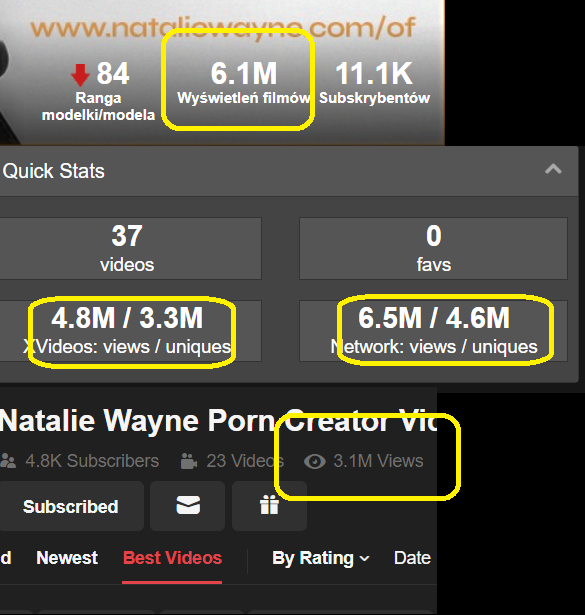Click the video camera icon beside 23 Videos
The height and width of the screenshot is (615, 585).
[x=189, y=461]
